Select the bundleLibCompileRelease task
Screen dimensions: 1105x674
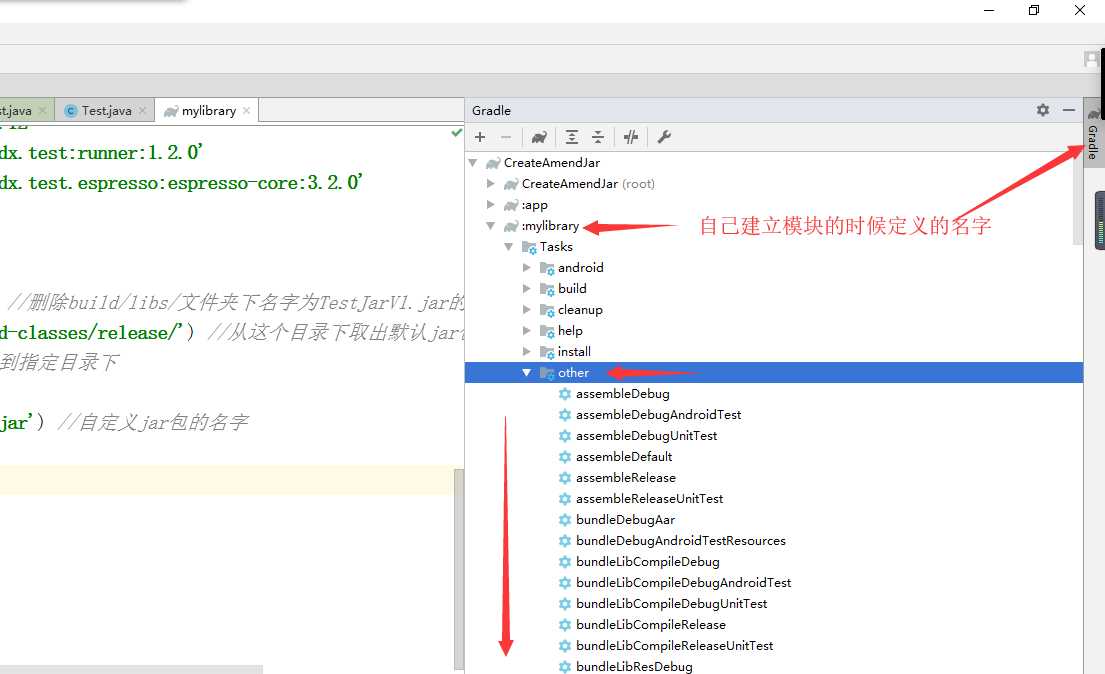point(650,625)
